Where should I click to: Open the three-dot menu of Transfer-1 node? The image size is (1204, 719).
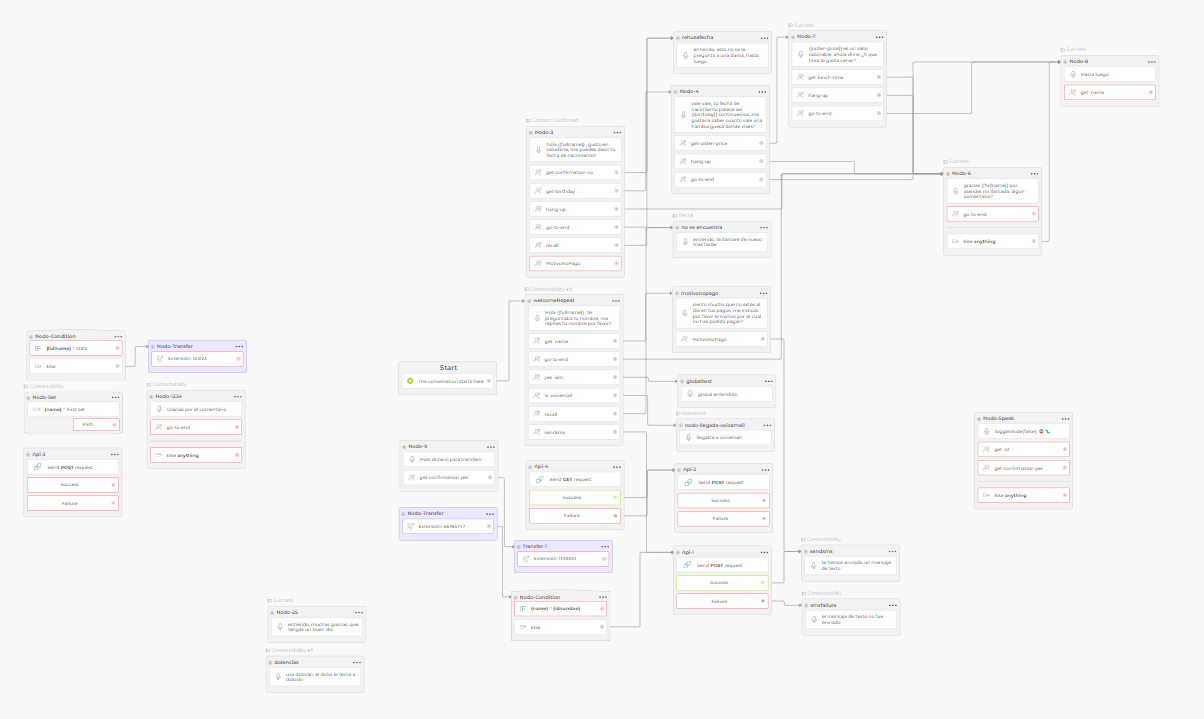[603, 547]
